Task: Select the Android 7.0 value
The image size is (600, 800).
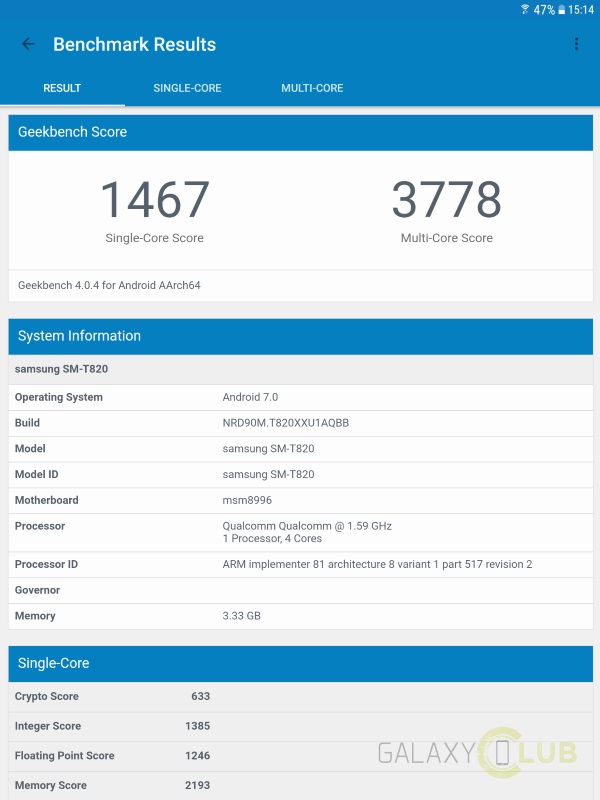Action: coord(250,397)
